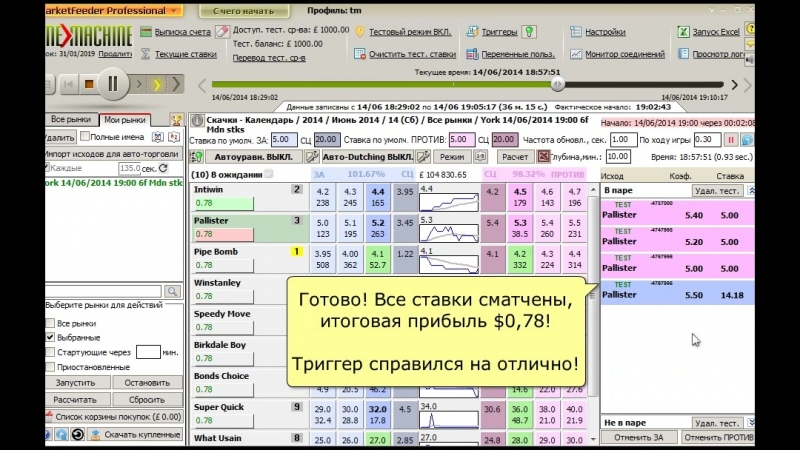Click Удал. тест. in В паре section
The width and height of the screenshot is (800, 450).
click(717, 190)
